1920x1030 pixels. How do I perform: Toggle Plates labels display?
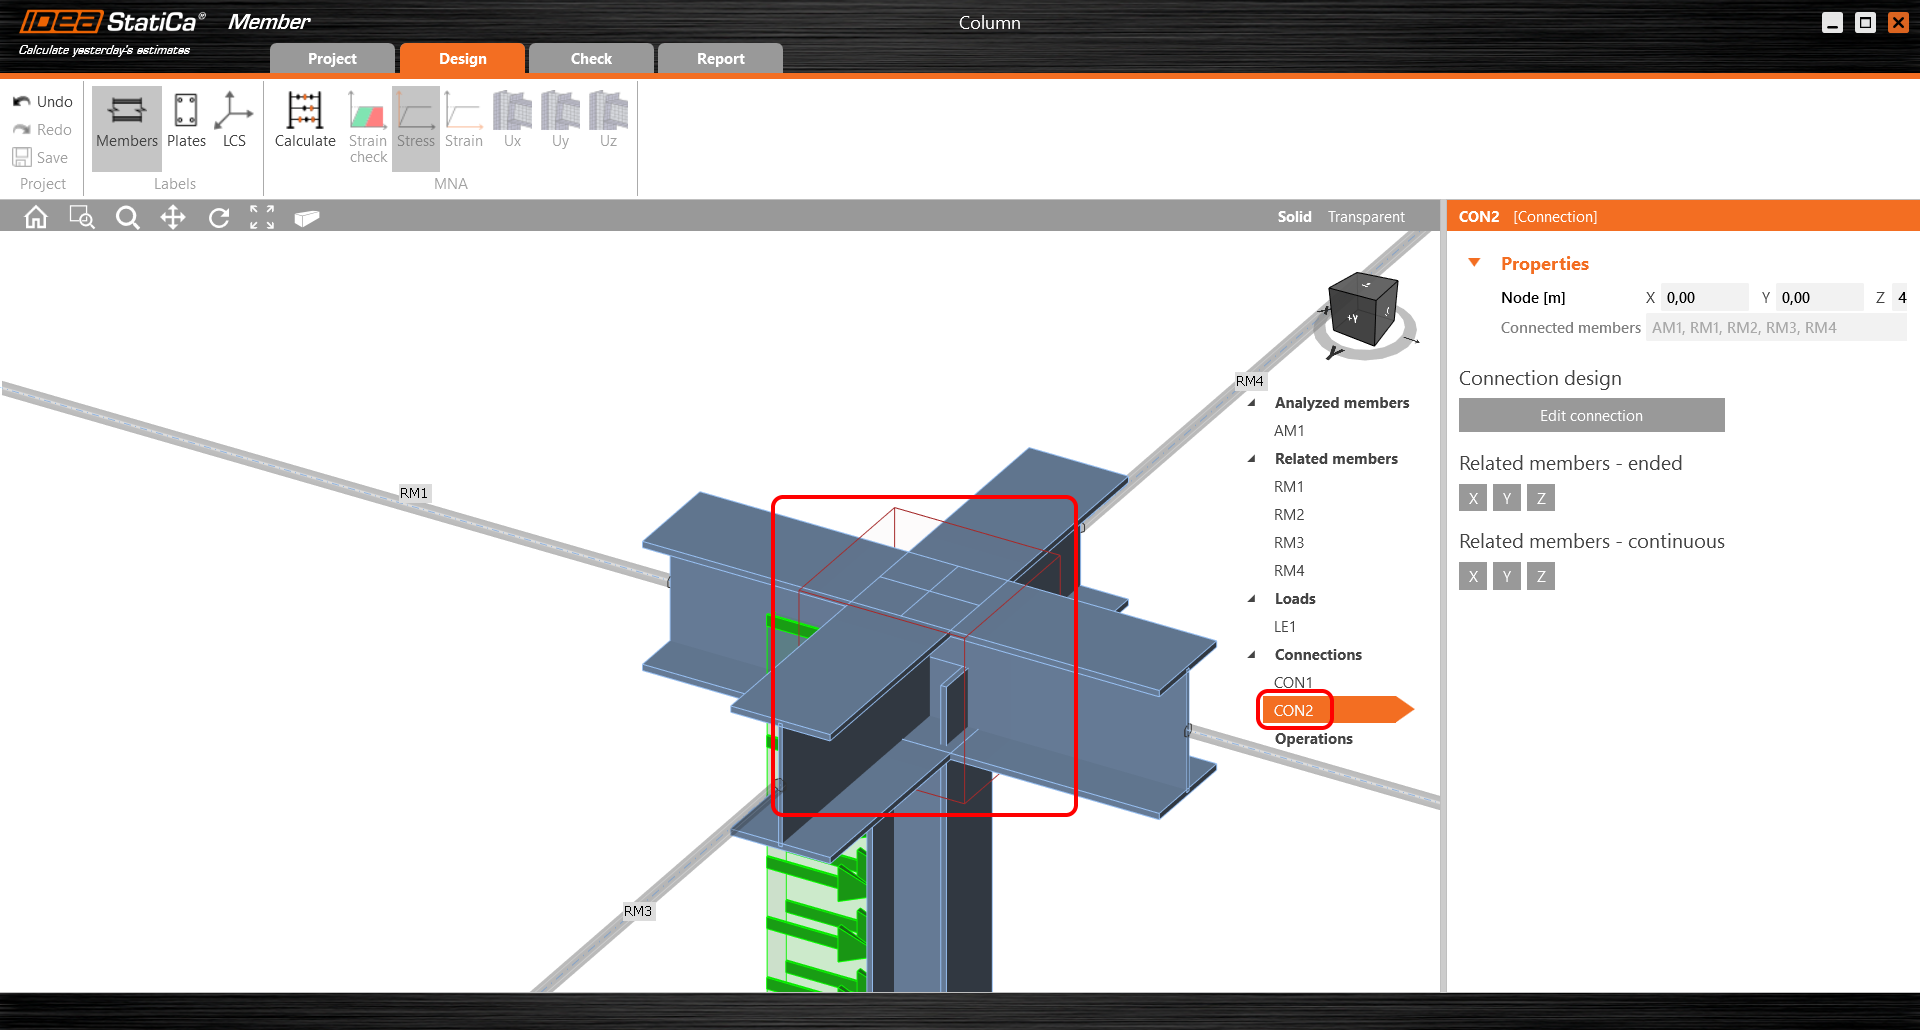(x=186, y=120)
